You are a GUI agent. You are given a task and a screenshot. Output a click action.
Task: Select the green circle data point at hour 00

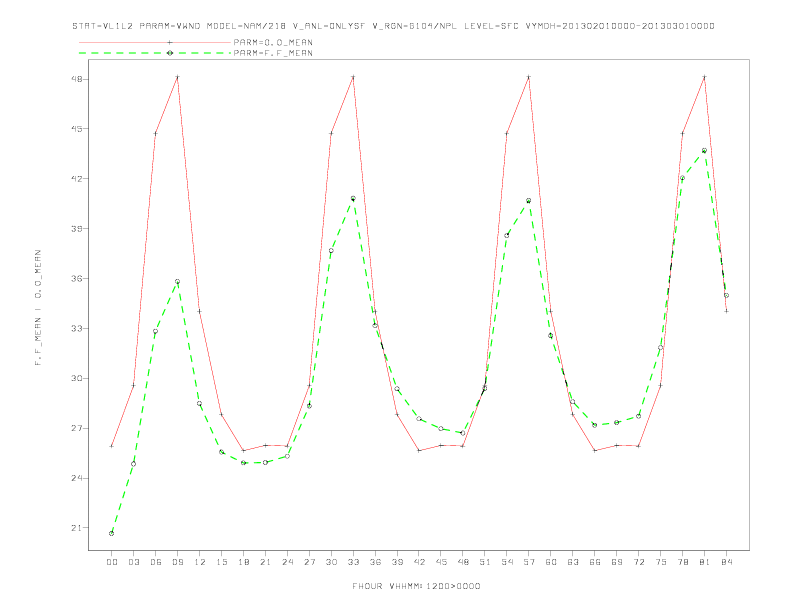[x=112, y=533]
